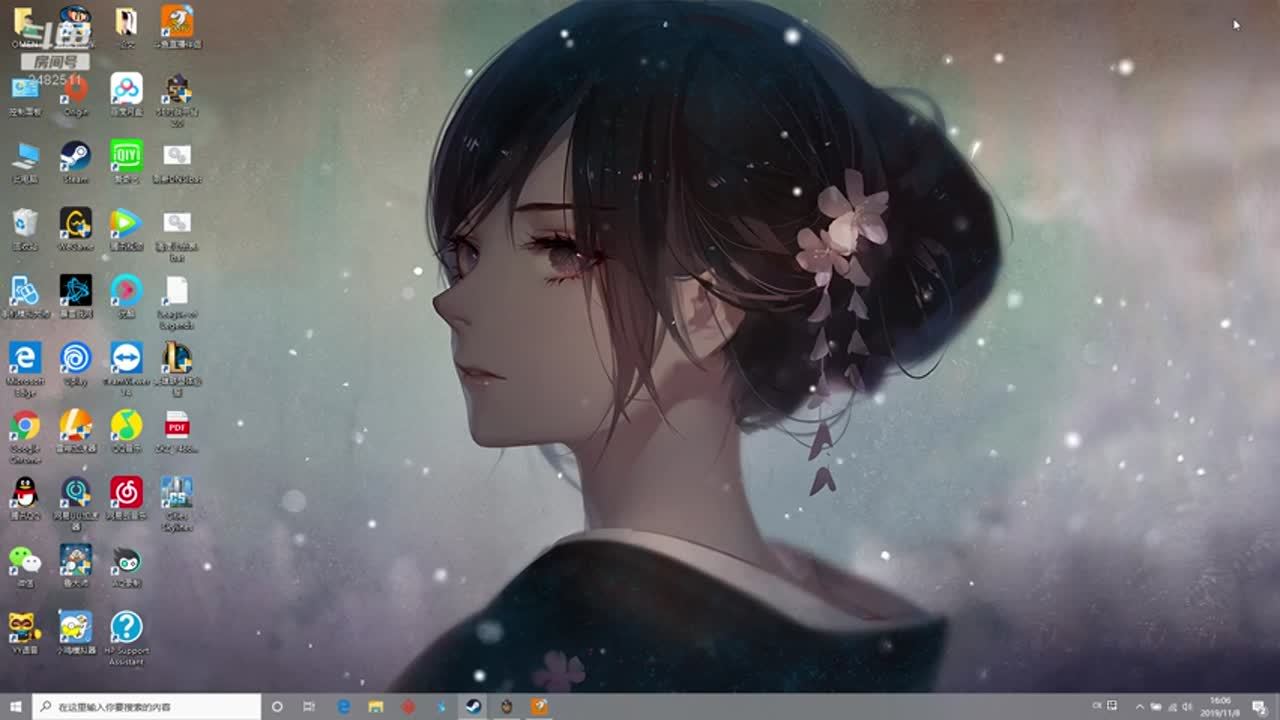Switch to Steam on the taskbar
1280x720 pixels.
click(x=473, y=707)
